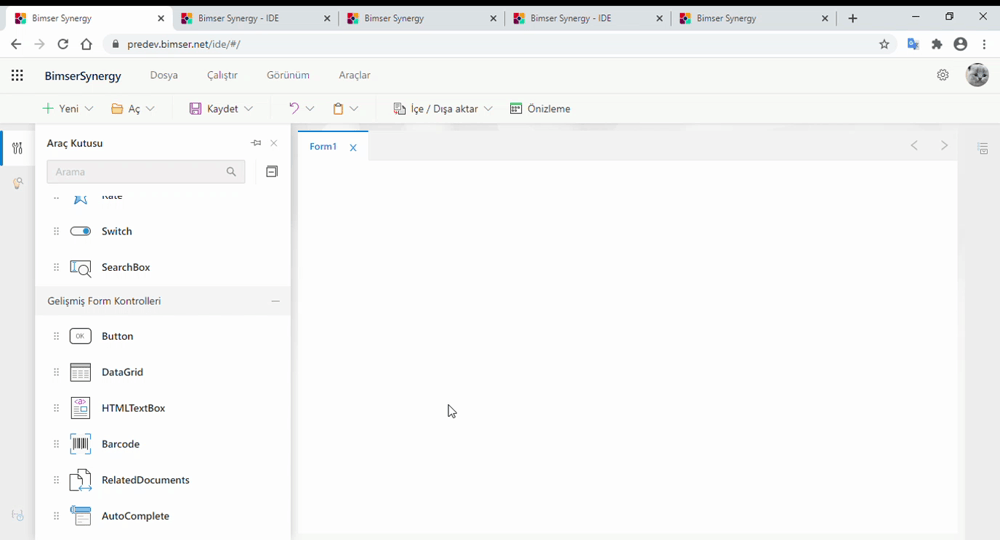Click the Button control item
Screen dimensions: 1000x540
117,336
